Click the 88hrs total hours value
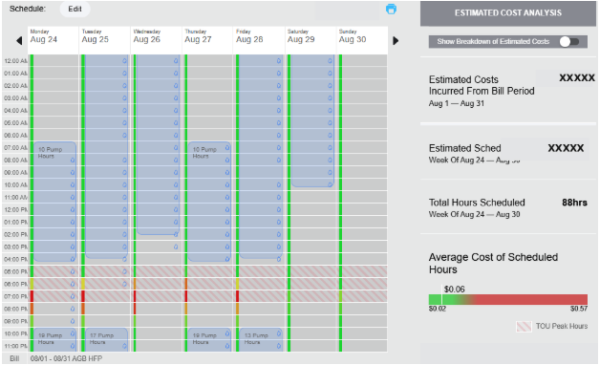Viewport: 600px width, 365px height. 574,203
